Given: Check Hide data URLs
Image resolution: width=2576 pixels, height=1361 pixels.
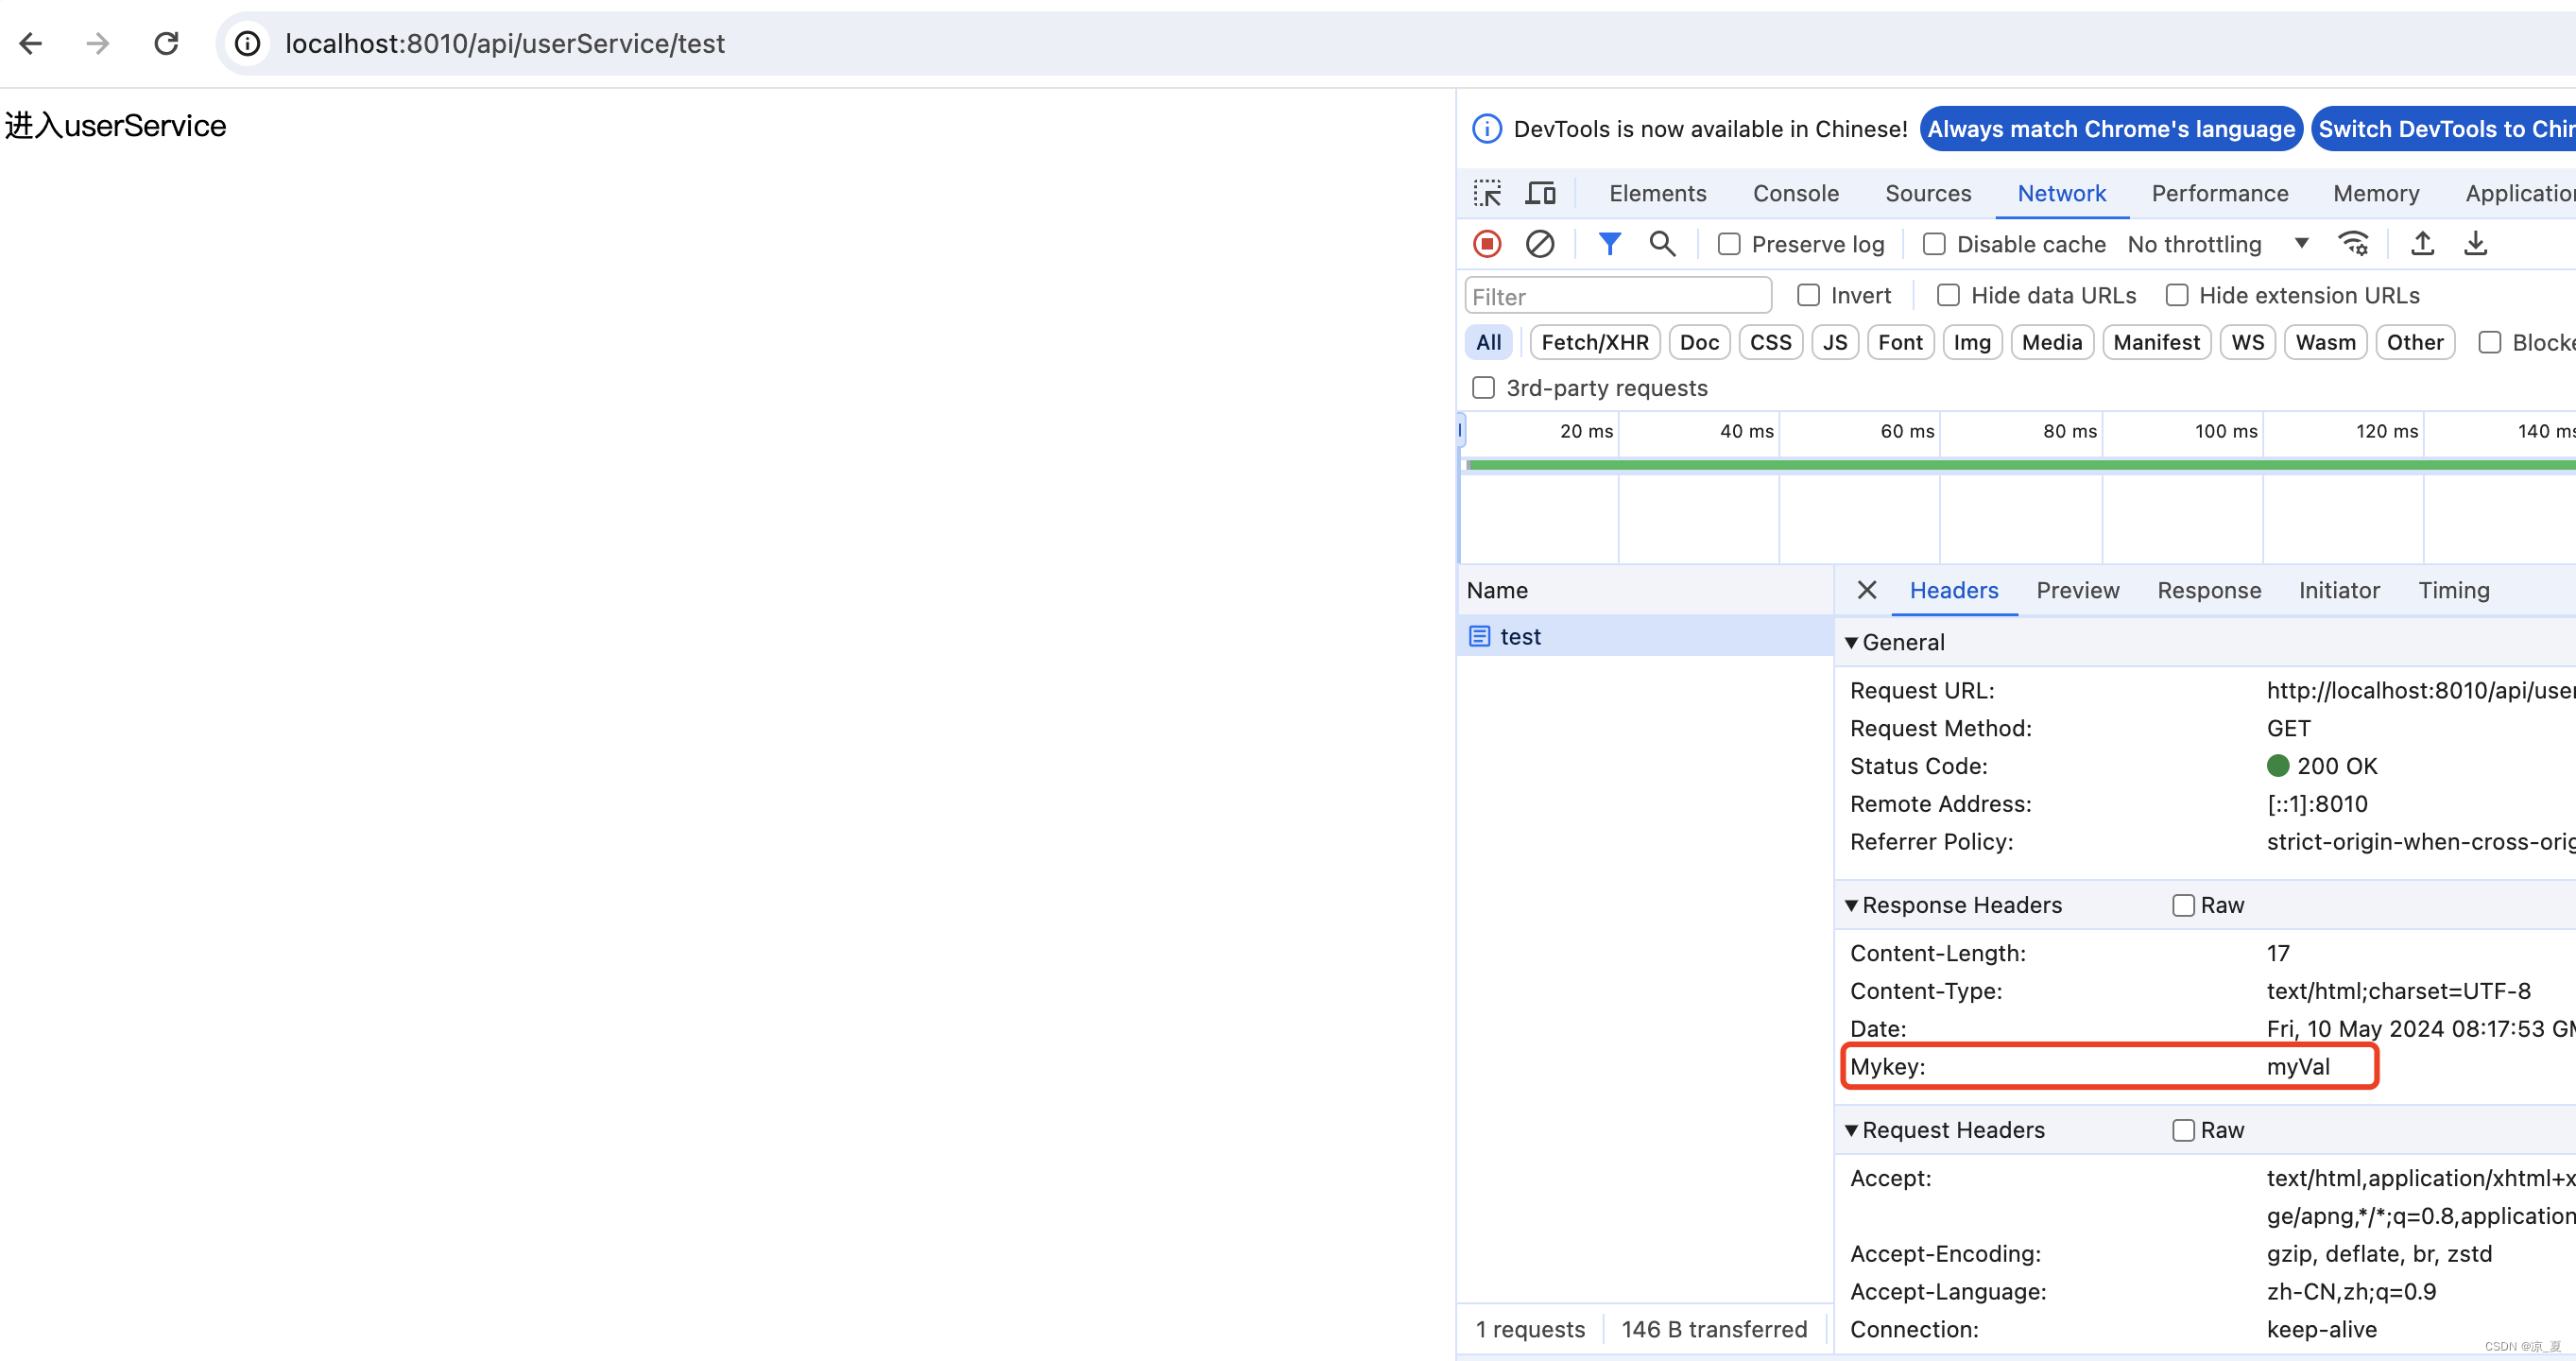Looking at the screenshot, I should [1948, 296].
